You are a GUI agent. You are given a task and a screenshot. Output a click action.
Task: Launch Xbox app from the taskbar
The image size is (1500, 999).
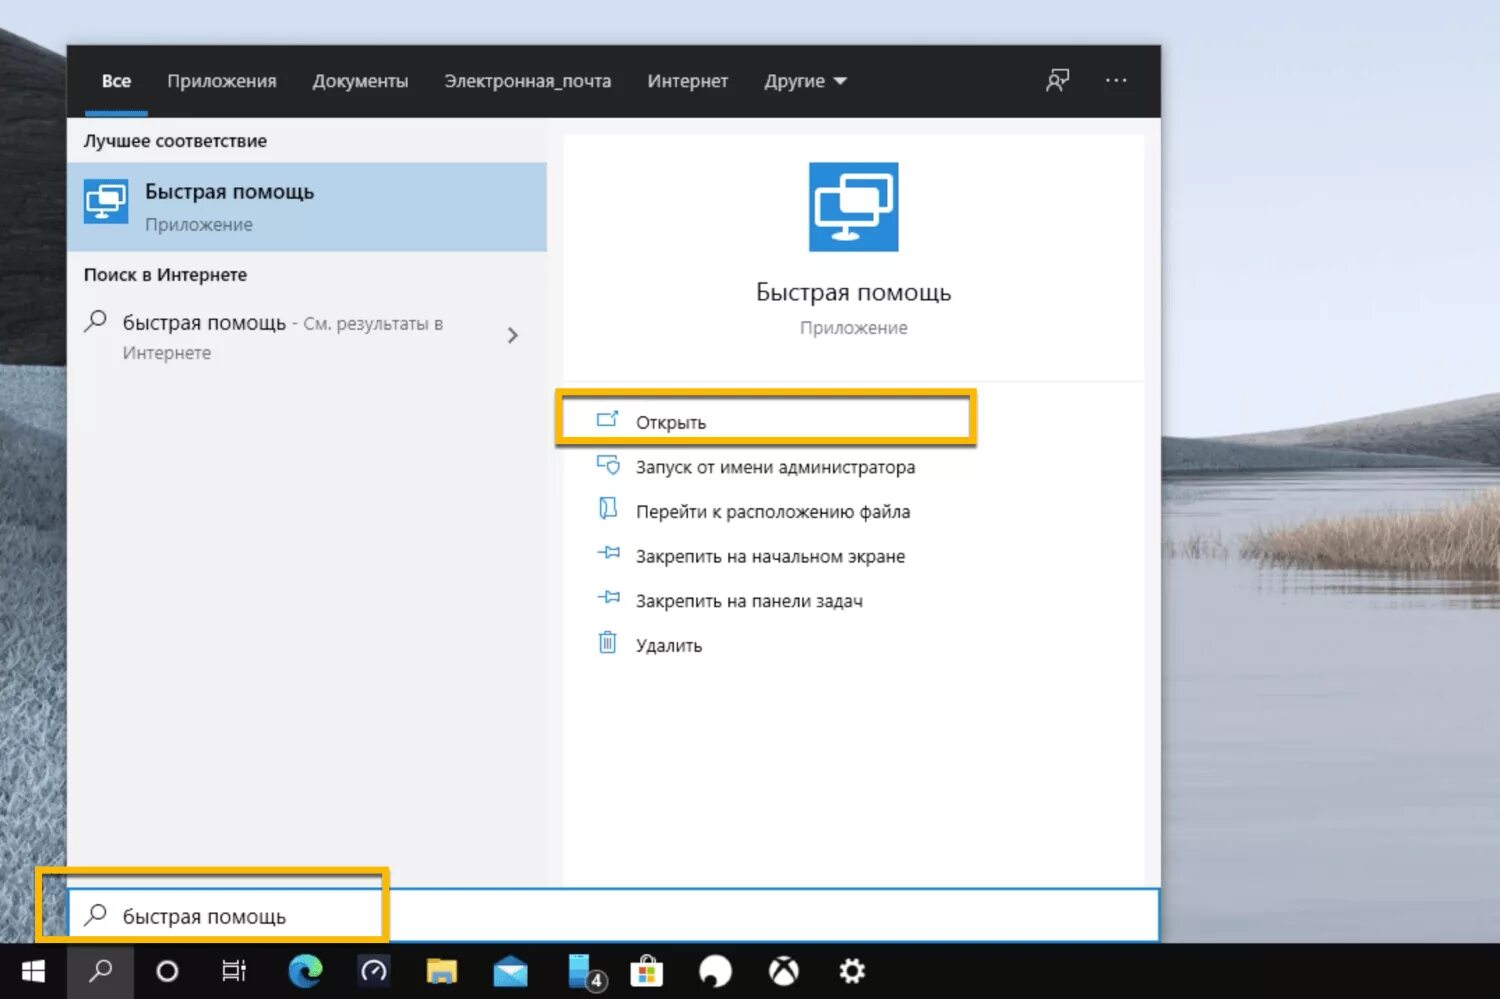pos(784,971)
